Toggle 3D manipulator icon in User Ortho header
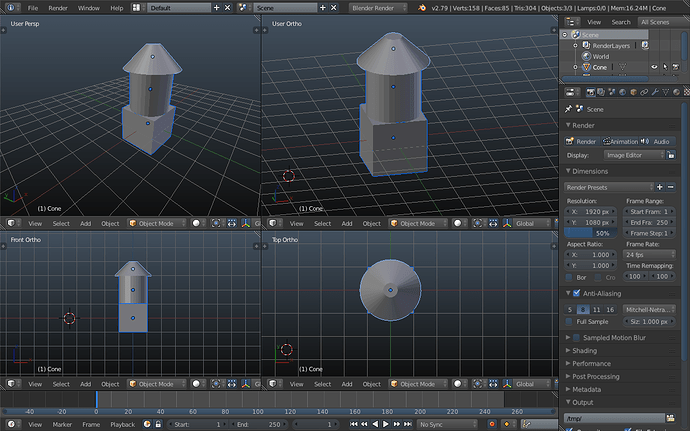The image size is (690, 431). tap(507, 223)
